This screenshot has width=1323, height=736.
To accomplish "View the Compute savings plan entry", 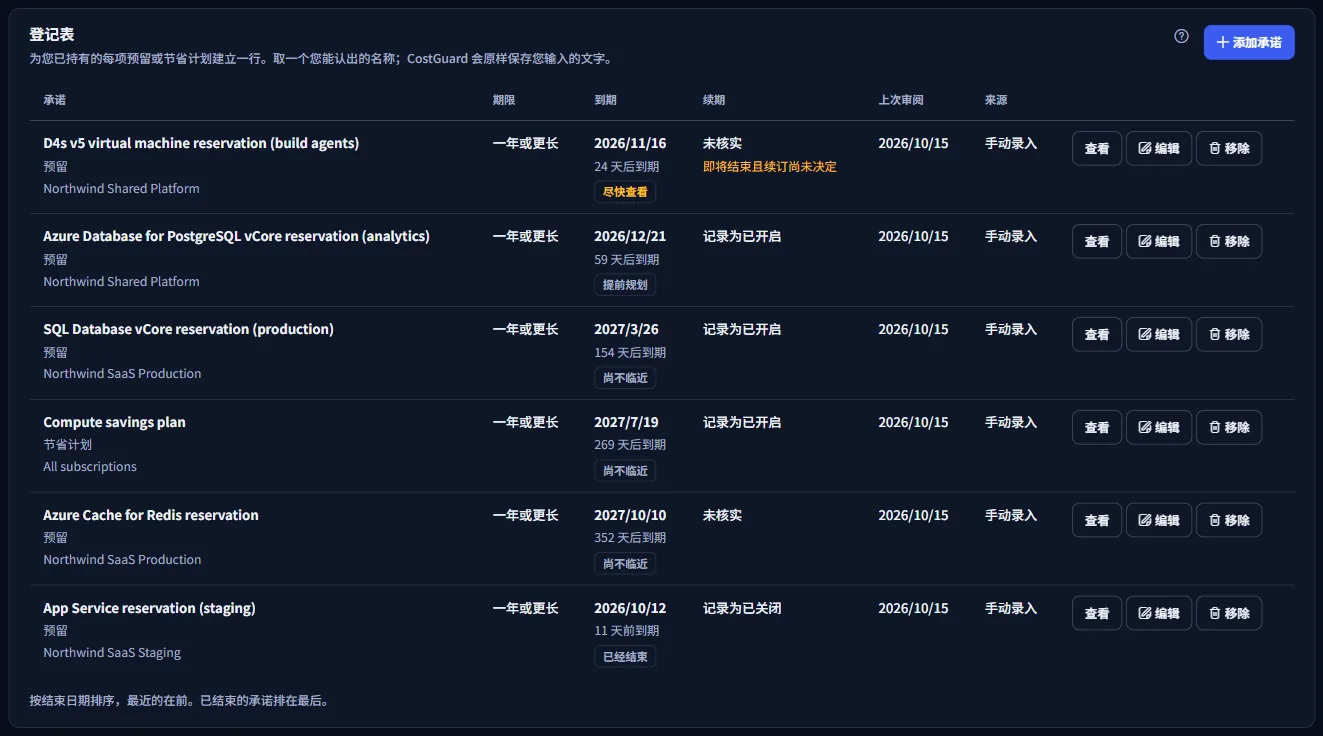I will click(1097, 427).
